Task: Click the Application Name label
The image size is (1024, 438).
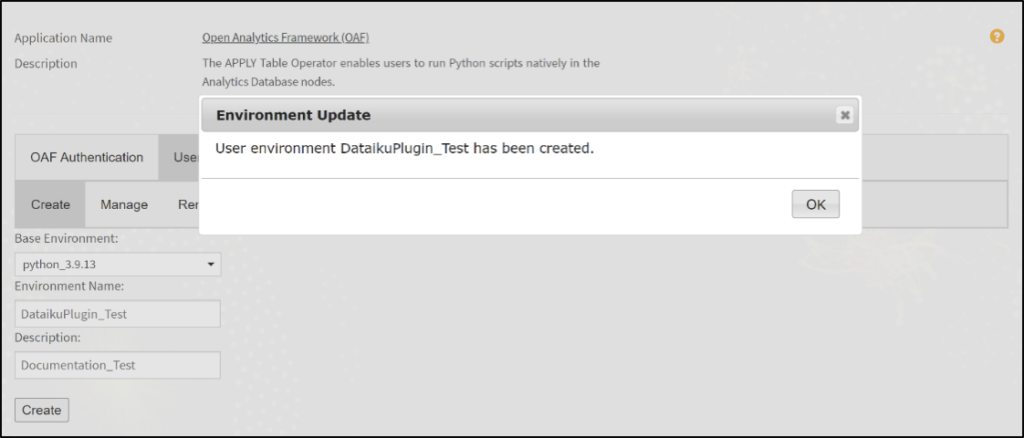Action: [x=63, y=38]
